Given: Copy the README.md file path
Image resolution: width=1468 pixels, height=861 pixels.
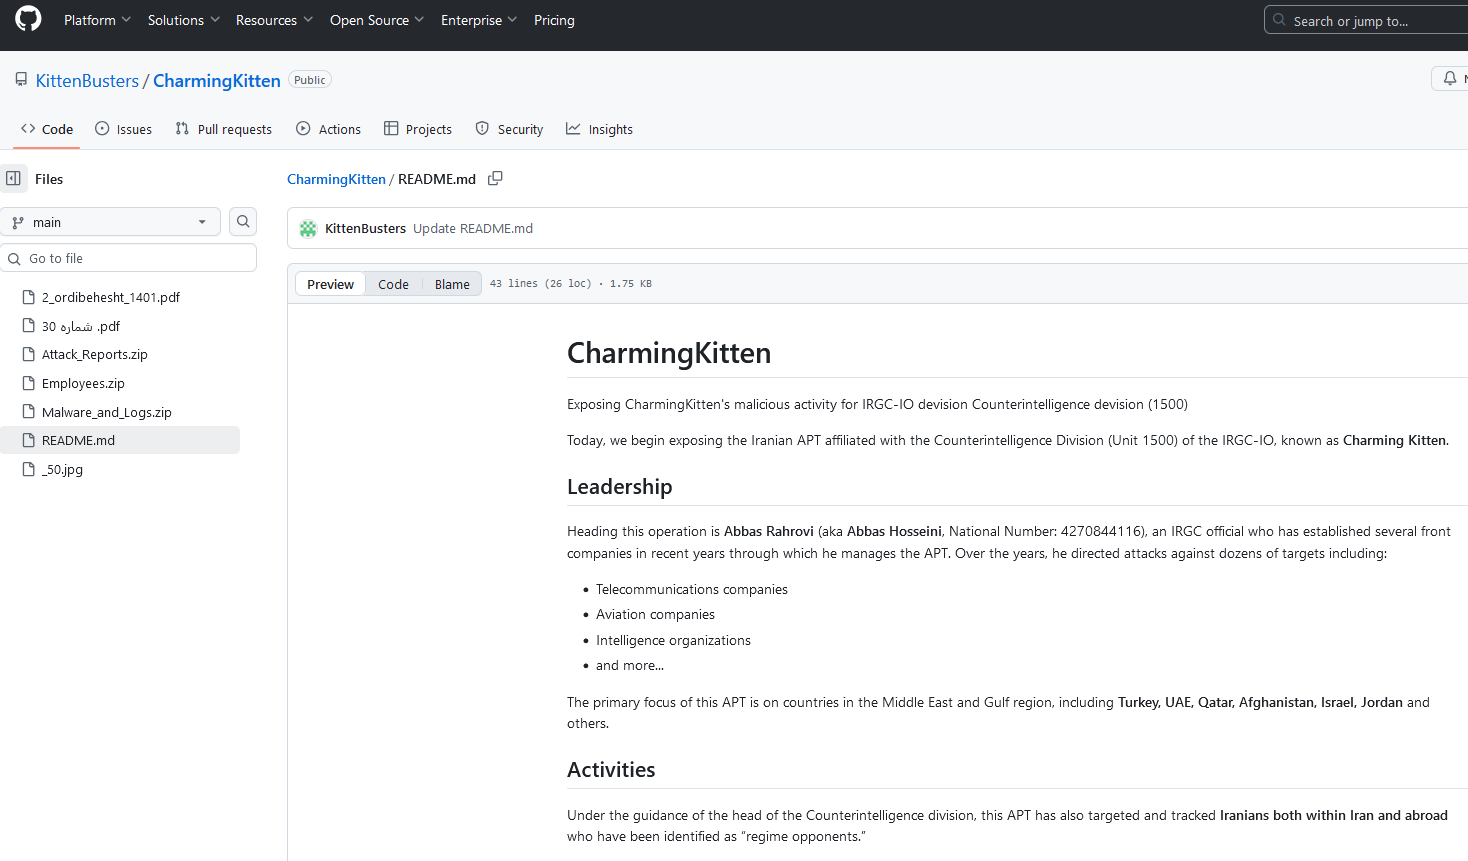Looking at the screenshot, I should (x=495, y=179).
